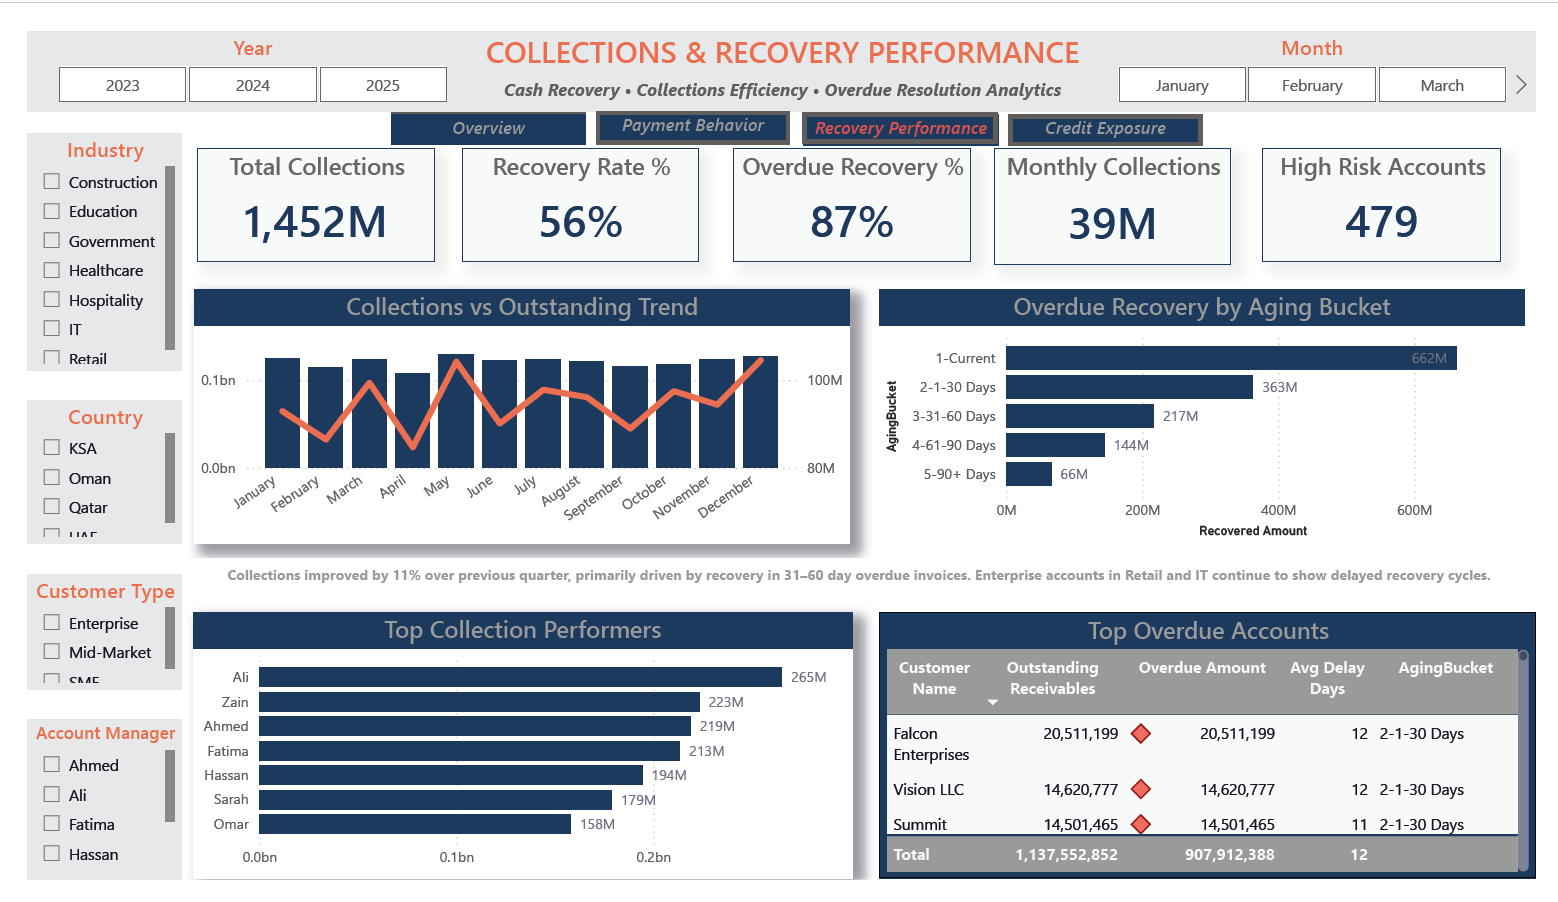Click the 5-90+ Days aging bar
Screen dimensions: 1558x902
(x=1029, y=474)
